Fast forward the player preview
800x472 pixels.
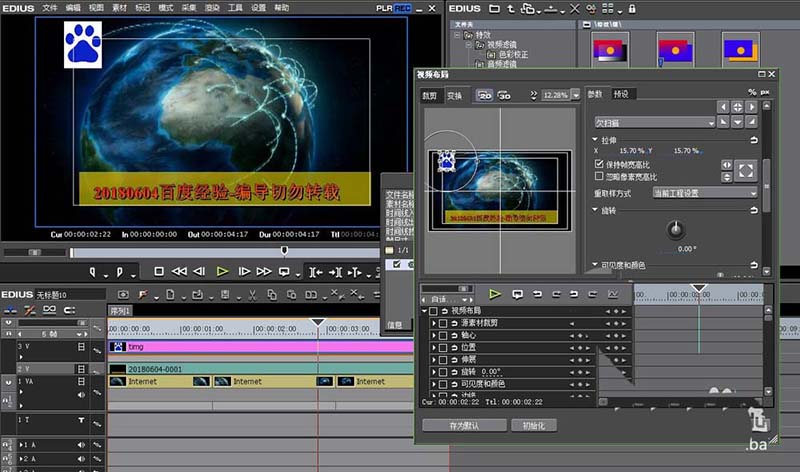pyautogui.click(x=264, y=271)
